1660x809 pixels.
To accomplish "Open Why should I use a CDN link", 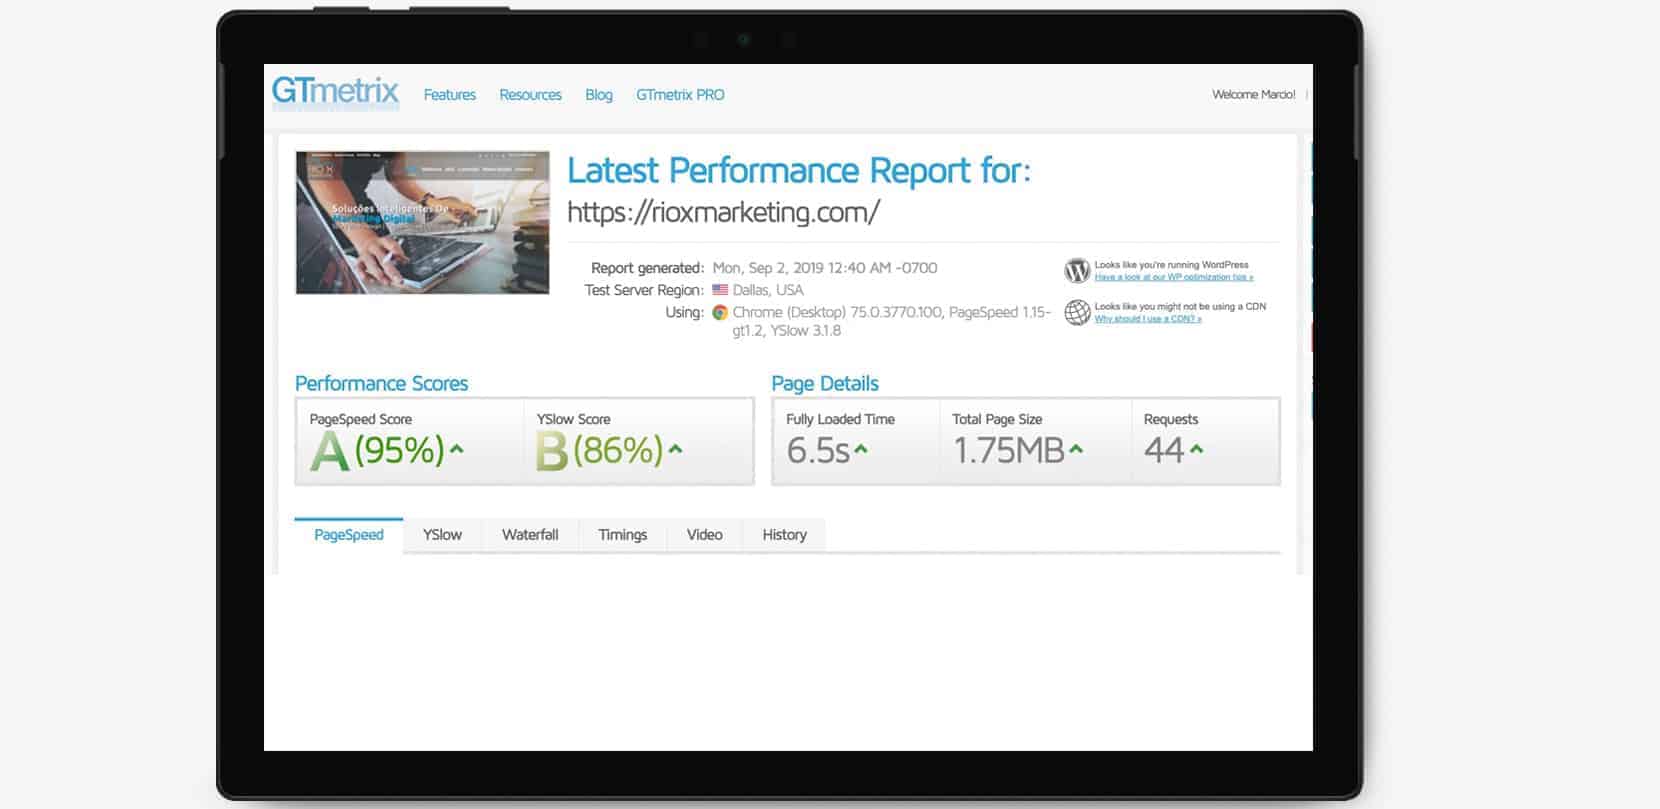I will pos(1148,319).
